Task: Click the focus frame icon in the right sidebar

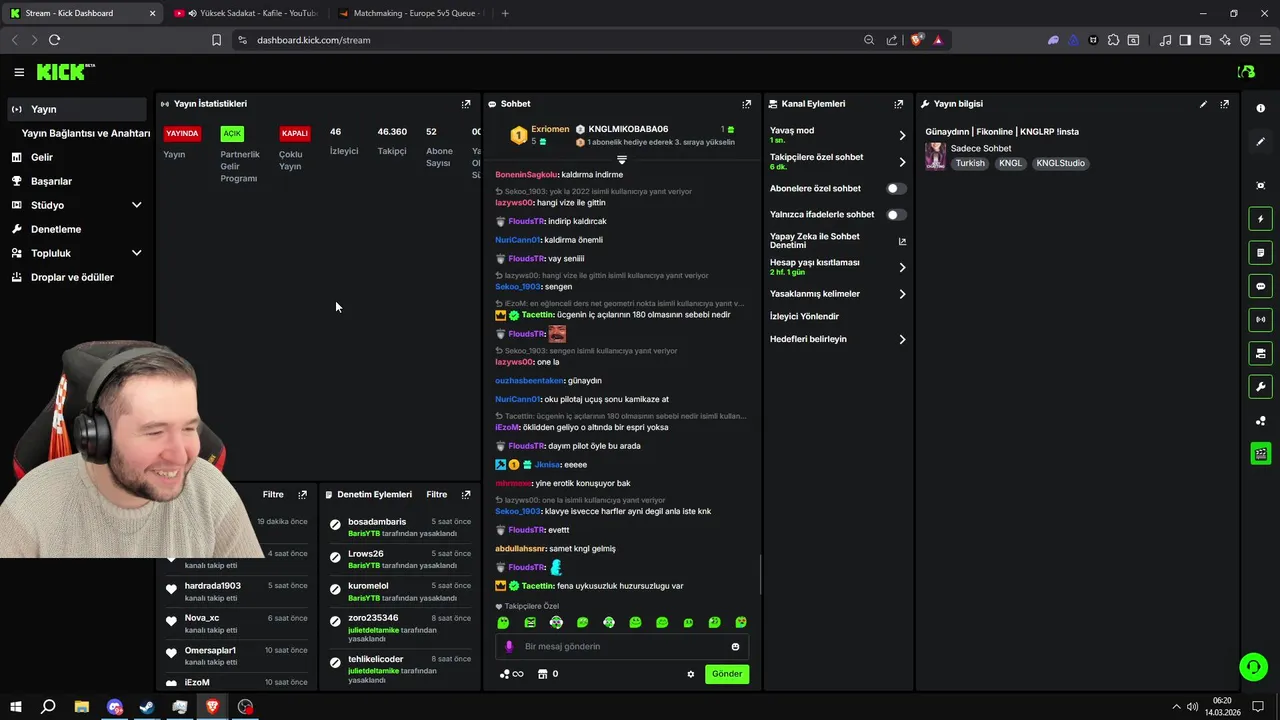Action: (1261, 185)
